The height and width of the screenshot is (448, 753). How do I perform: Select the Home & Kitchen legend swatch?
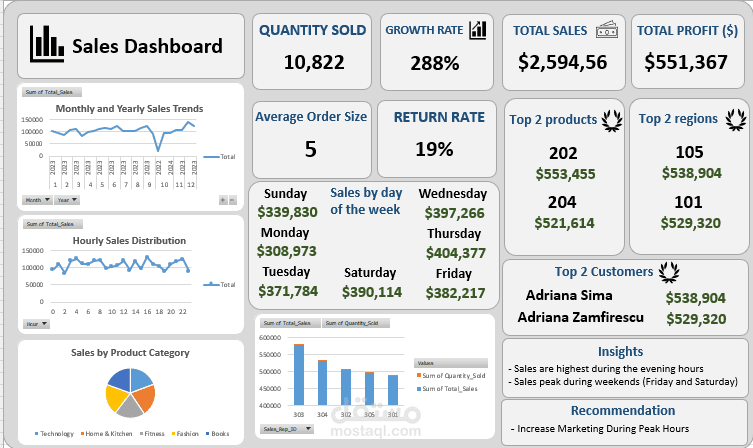[x=83, y=434]
